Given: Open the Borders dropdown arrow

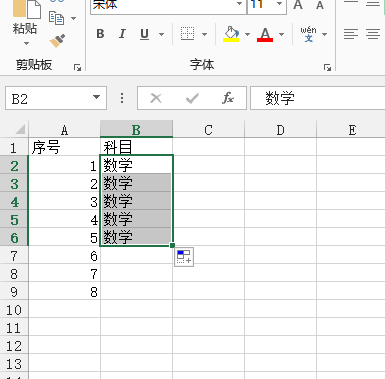Looking at the screenshot, I should [204, 34].
